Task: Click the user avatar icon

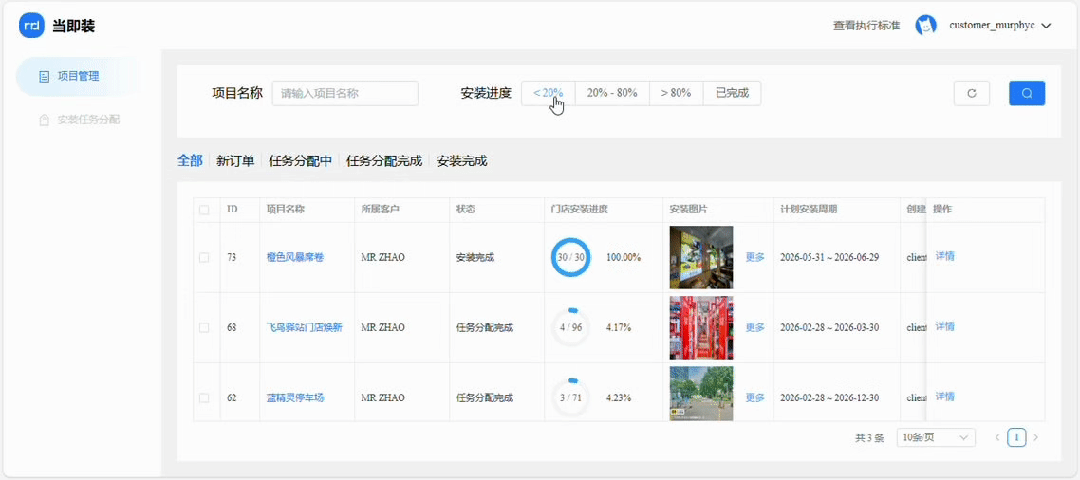Action: (x=926, y=26)
